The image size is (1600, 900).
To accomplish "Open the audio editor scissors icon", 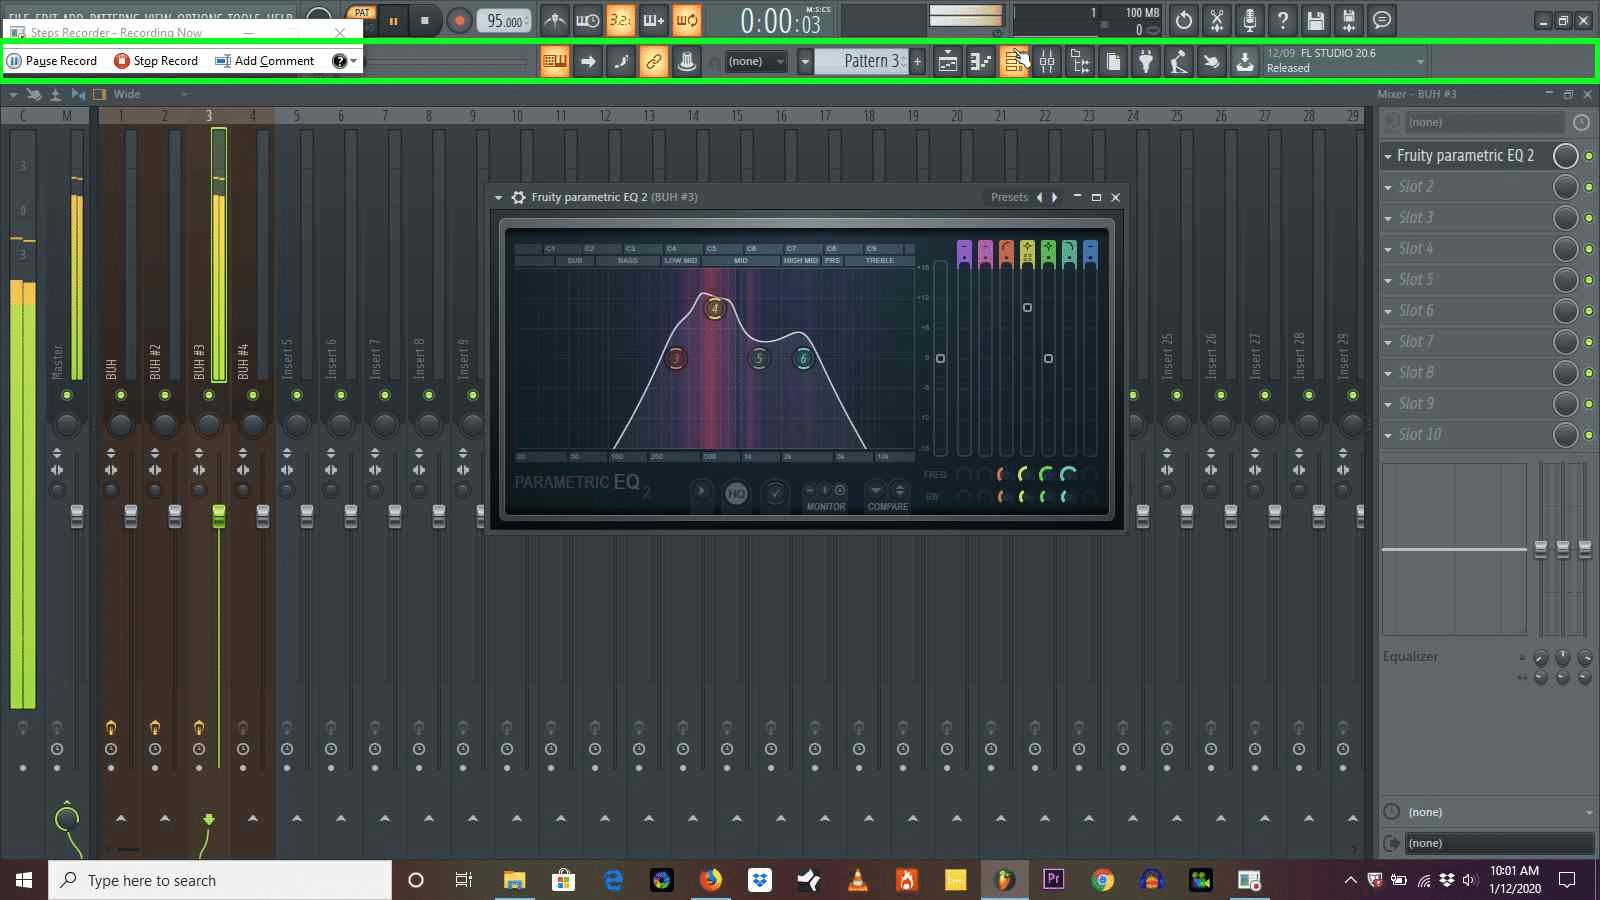I will [x=1217, y=20].
